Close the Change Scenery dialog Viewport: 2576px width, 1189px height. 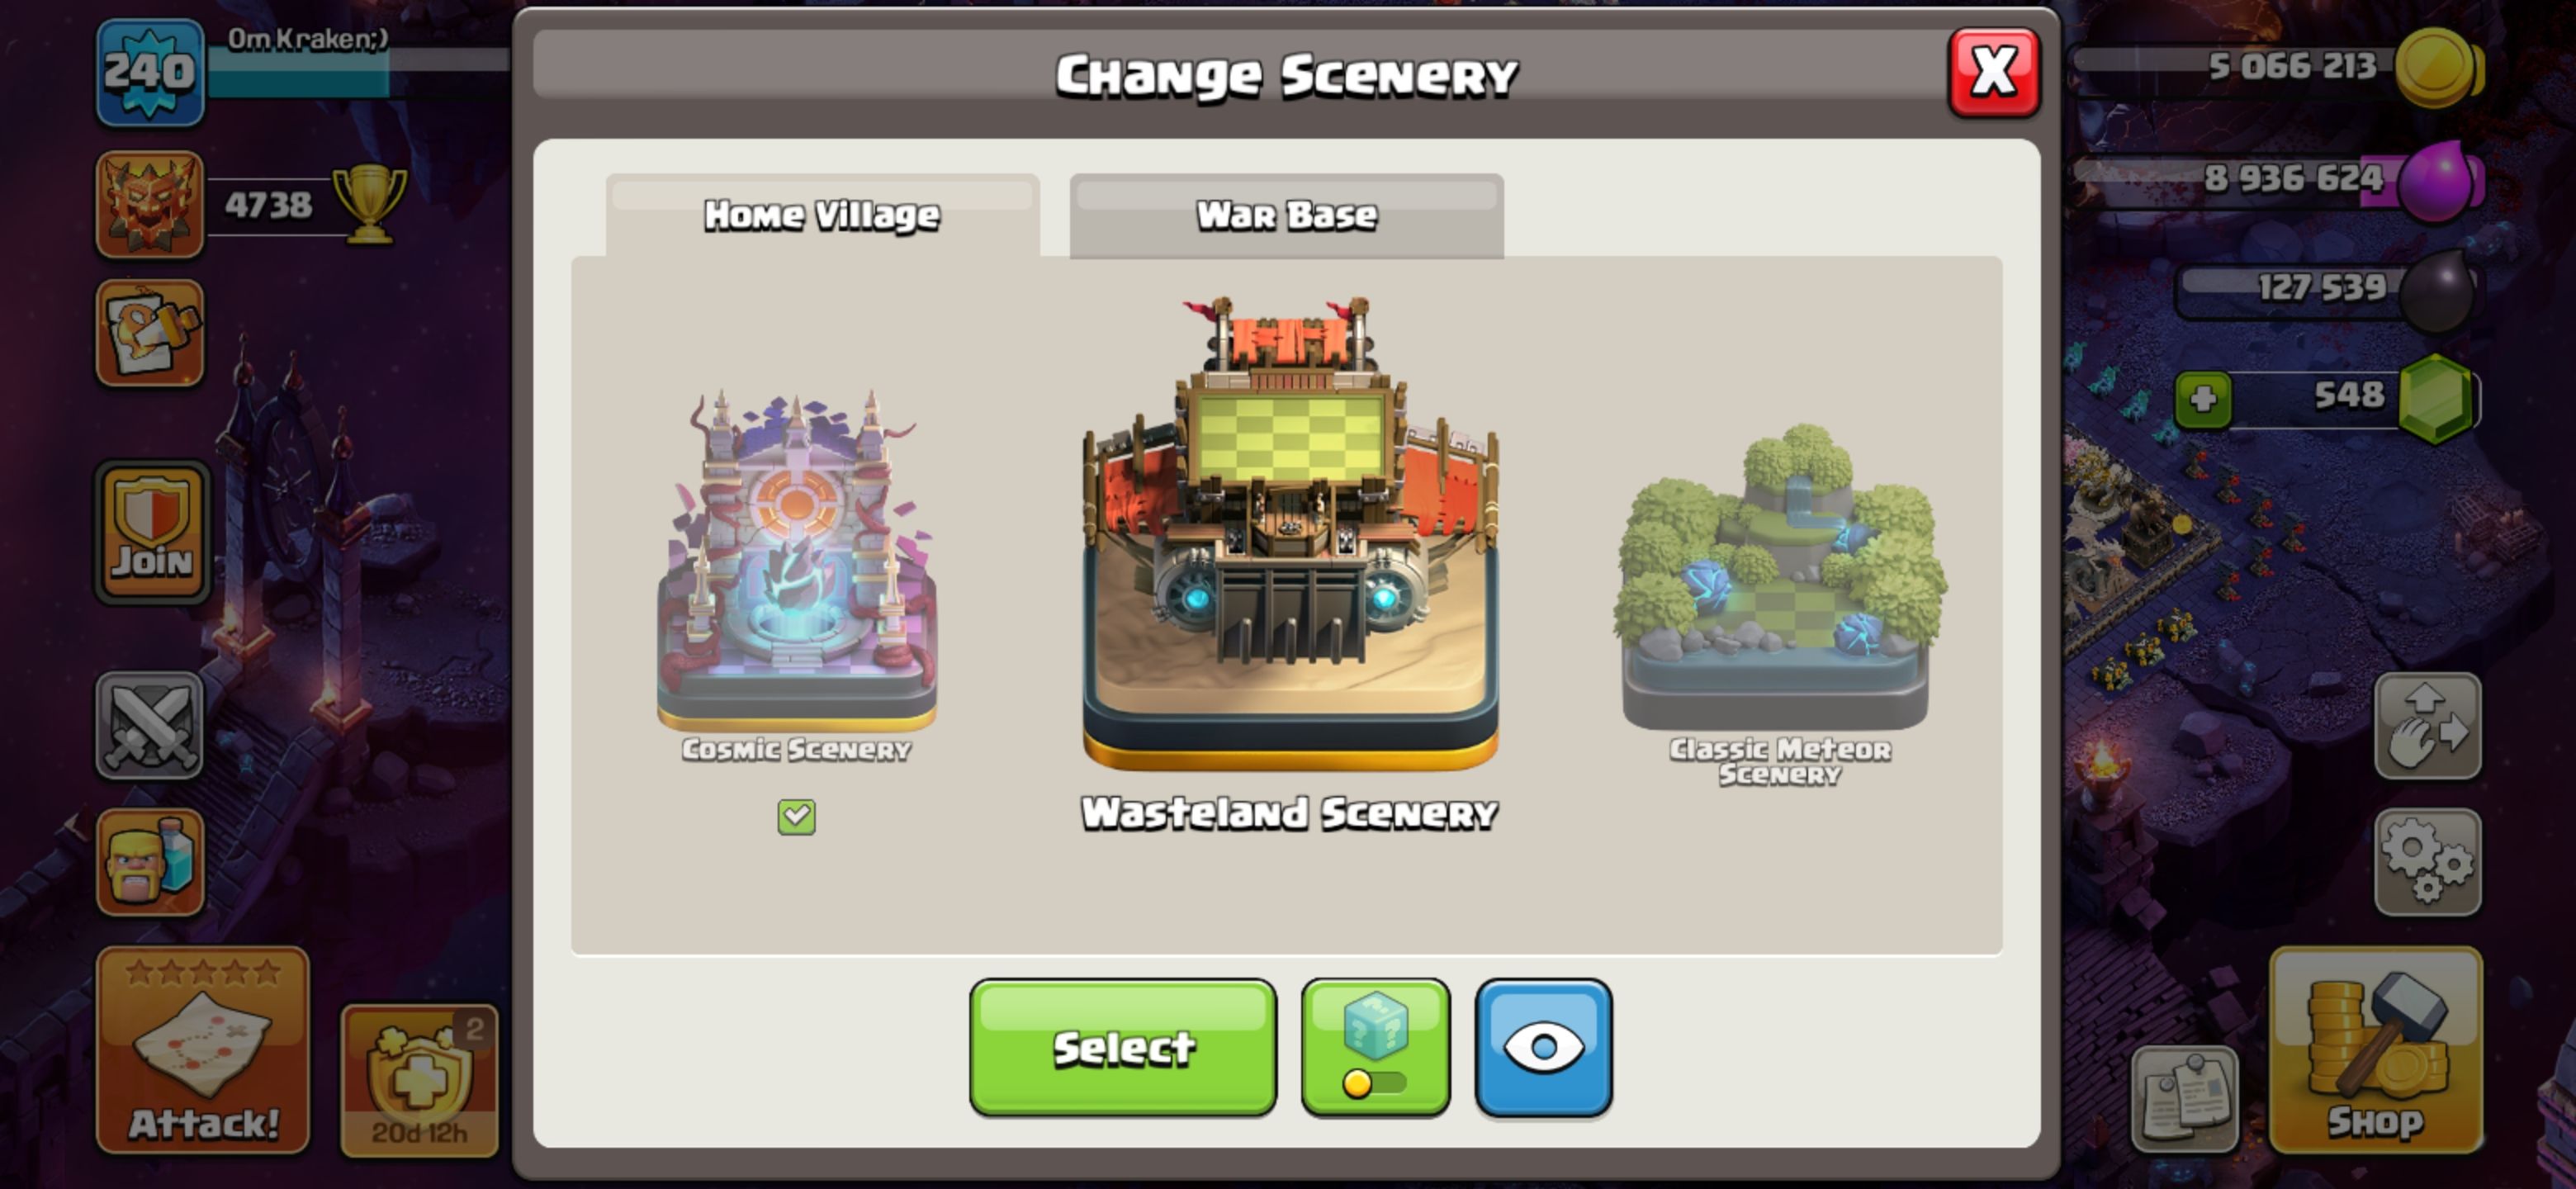(1993, 72)
